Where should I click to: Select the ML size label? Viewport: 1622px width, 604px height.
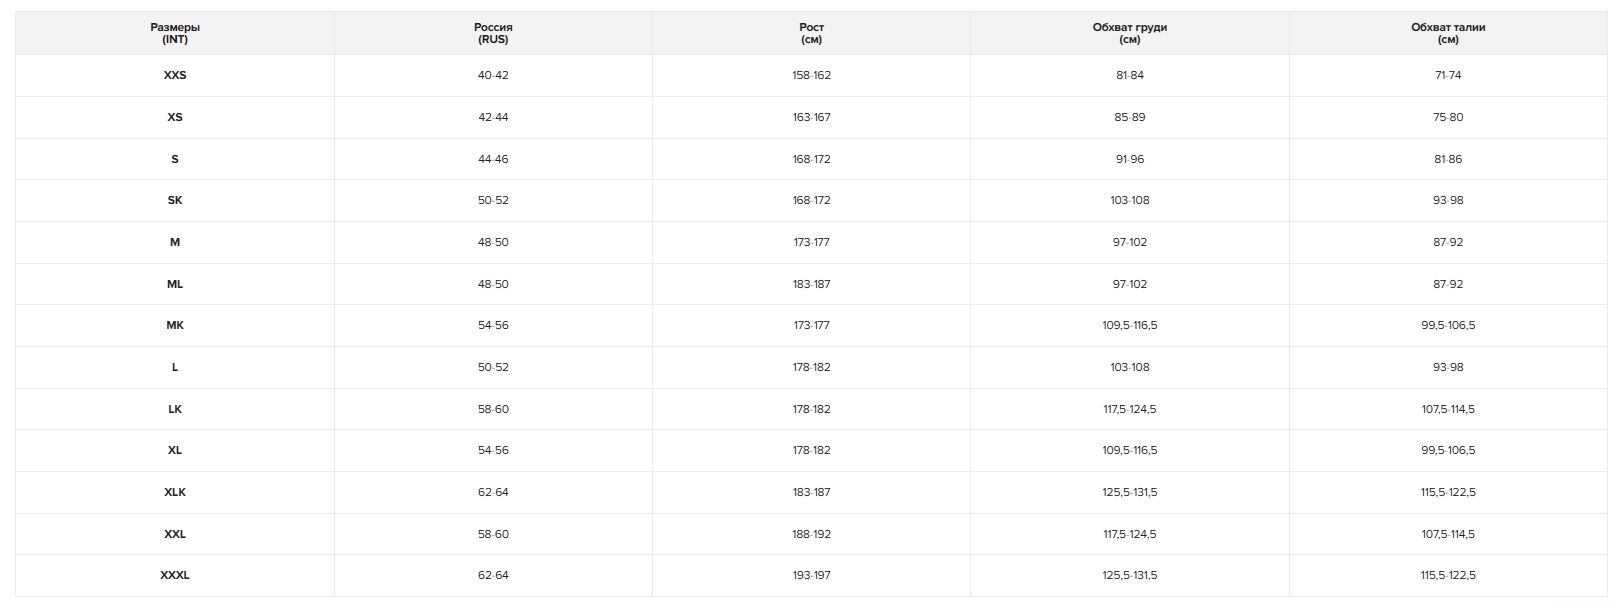175,284
